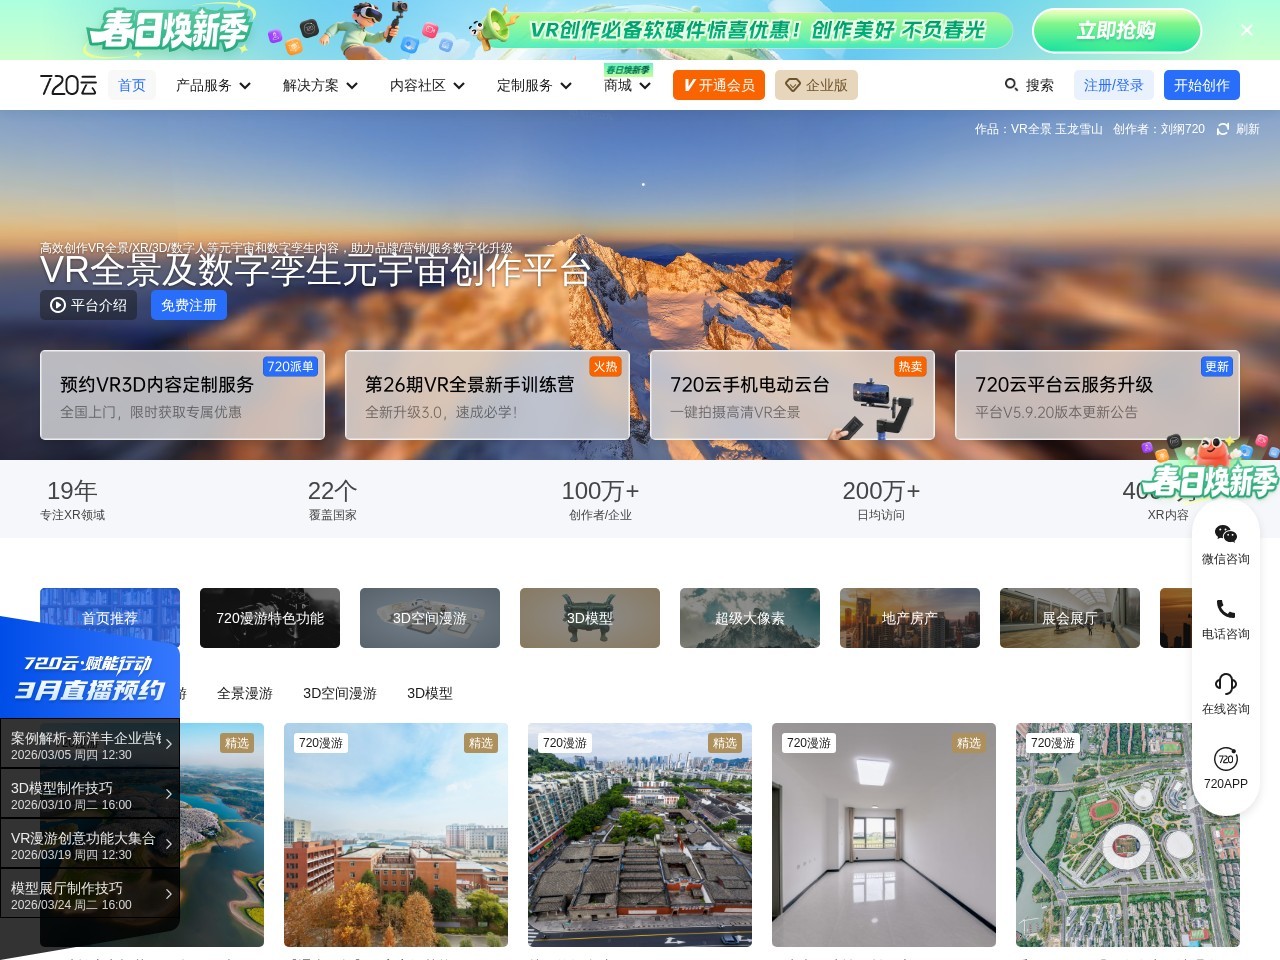Click the phone consultation icon
The width and height of the screenshot is (1280, 960).
1225,609
